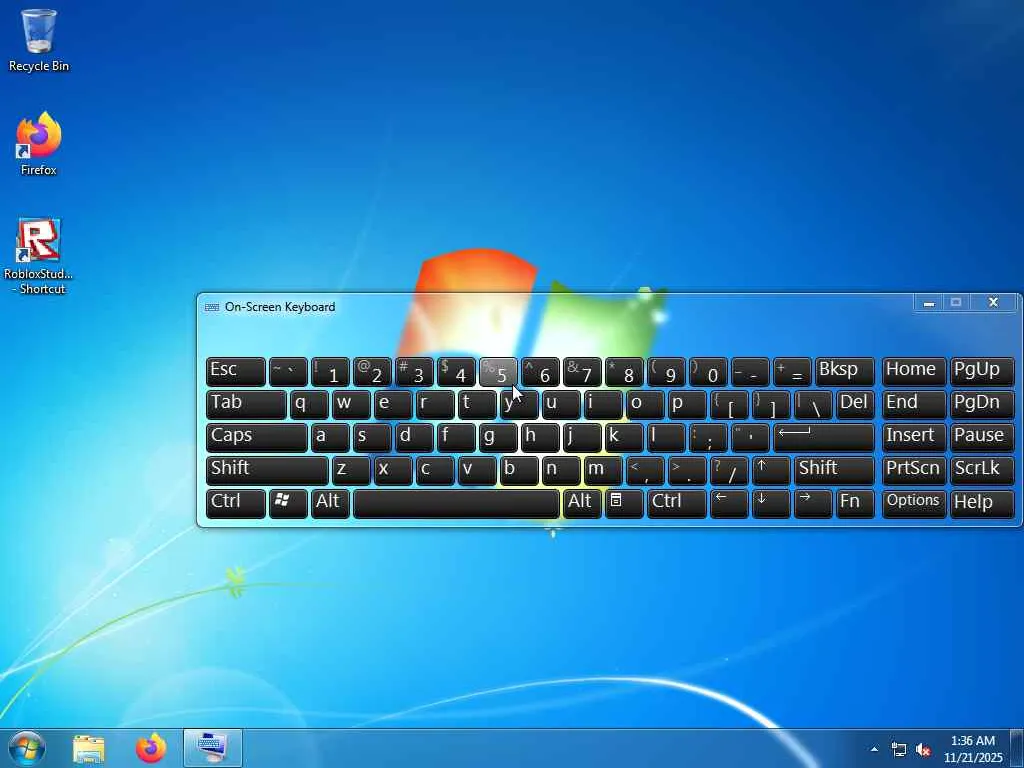Click the space bar key
This screenshot has height=768, width=1024.
pyautogui.click(x=456, y=503)
